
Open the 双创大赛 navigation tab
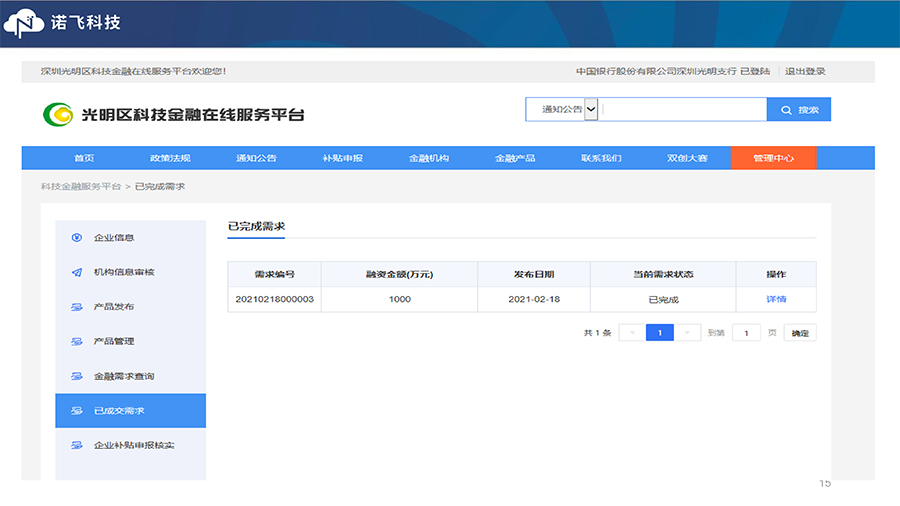click(x=688, y=158)
